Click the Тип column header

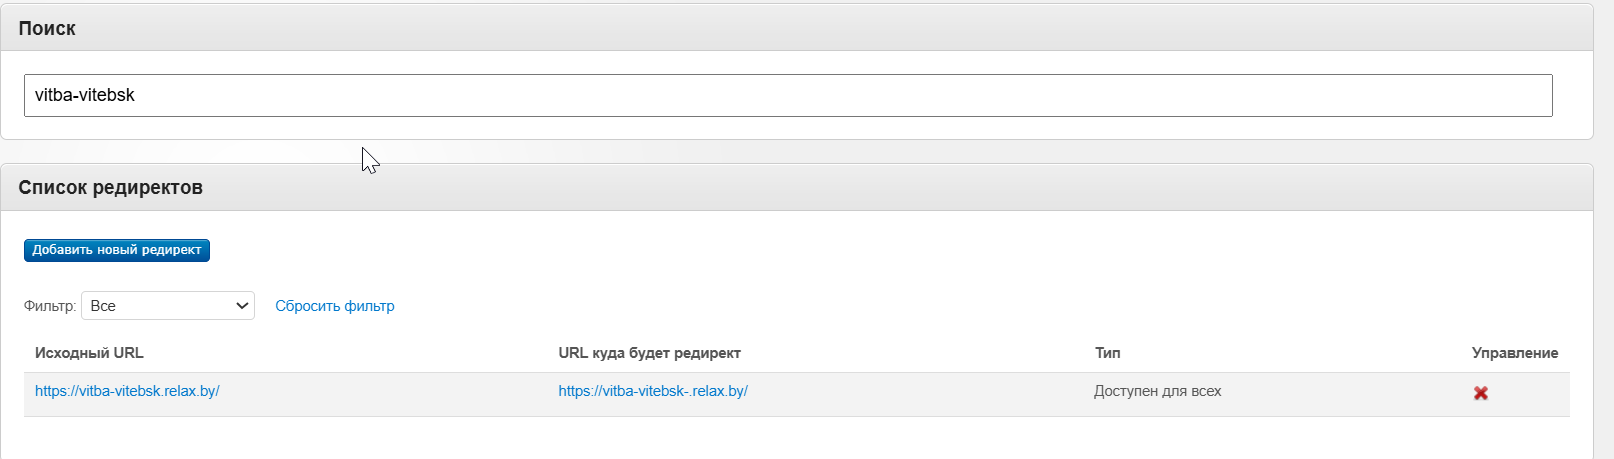click(1107, 353)
